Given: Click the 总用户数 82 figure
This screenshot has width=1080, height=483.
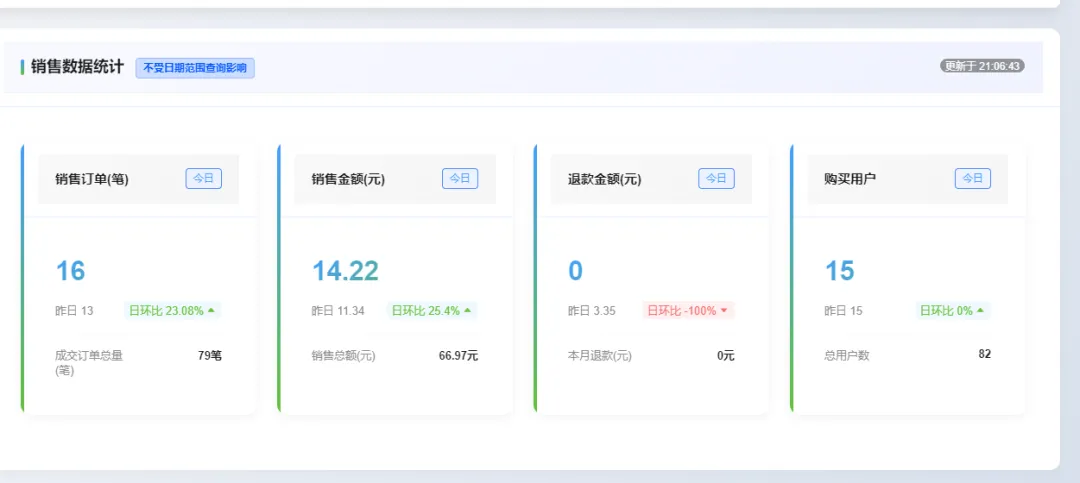Looking at the screenshot, I should pyautogui.click(x=984, y=354).
